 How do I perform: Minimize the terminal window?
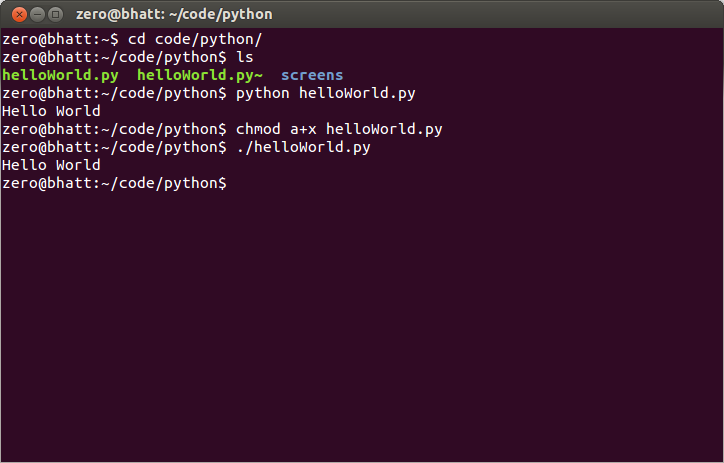click(35, 14)
